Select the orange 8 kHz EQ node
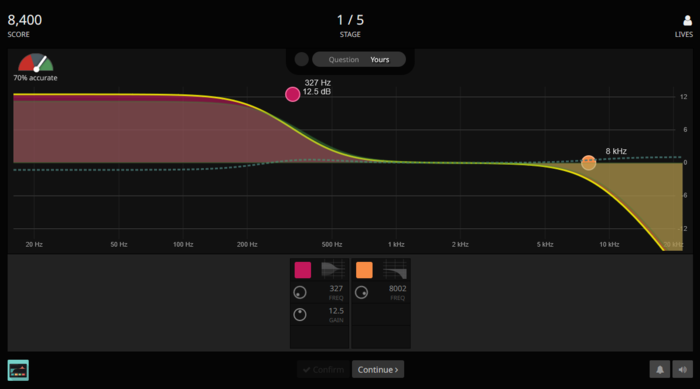 pos(588,163)
